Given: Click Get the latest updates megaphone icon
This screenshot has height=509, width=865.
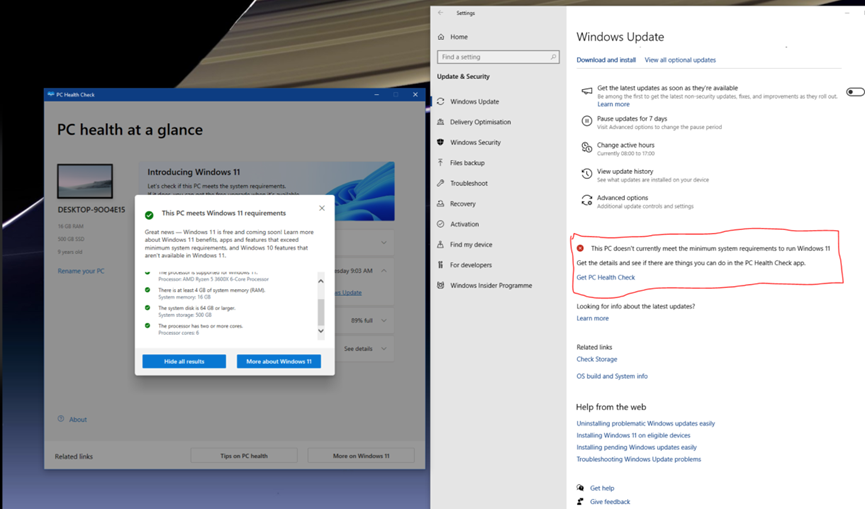Looking at the screenshot, I should pyautogui.click(x=586, y=91).
